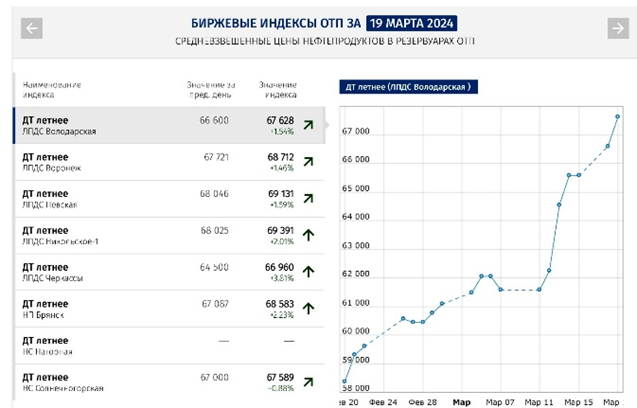637x408 pixels.
Task: Choose the ЛПДС Никольское-1 index
Action: point(150,235)
